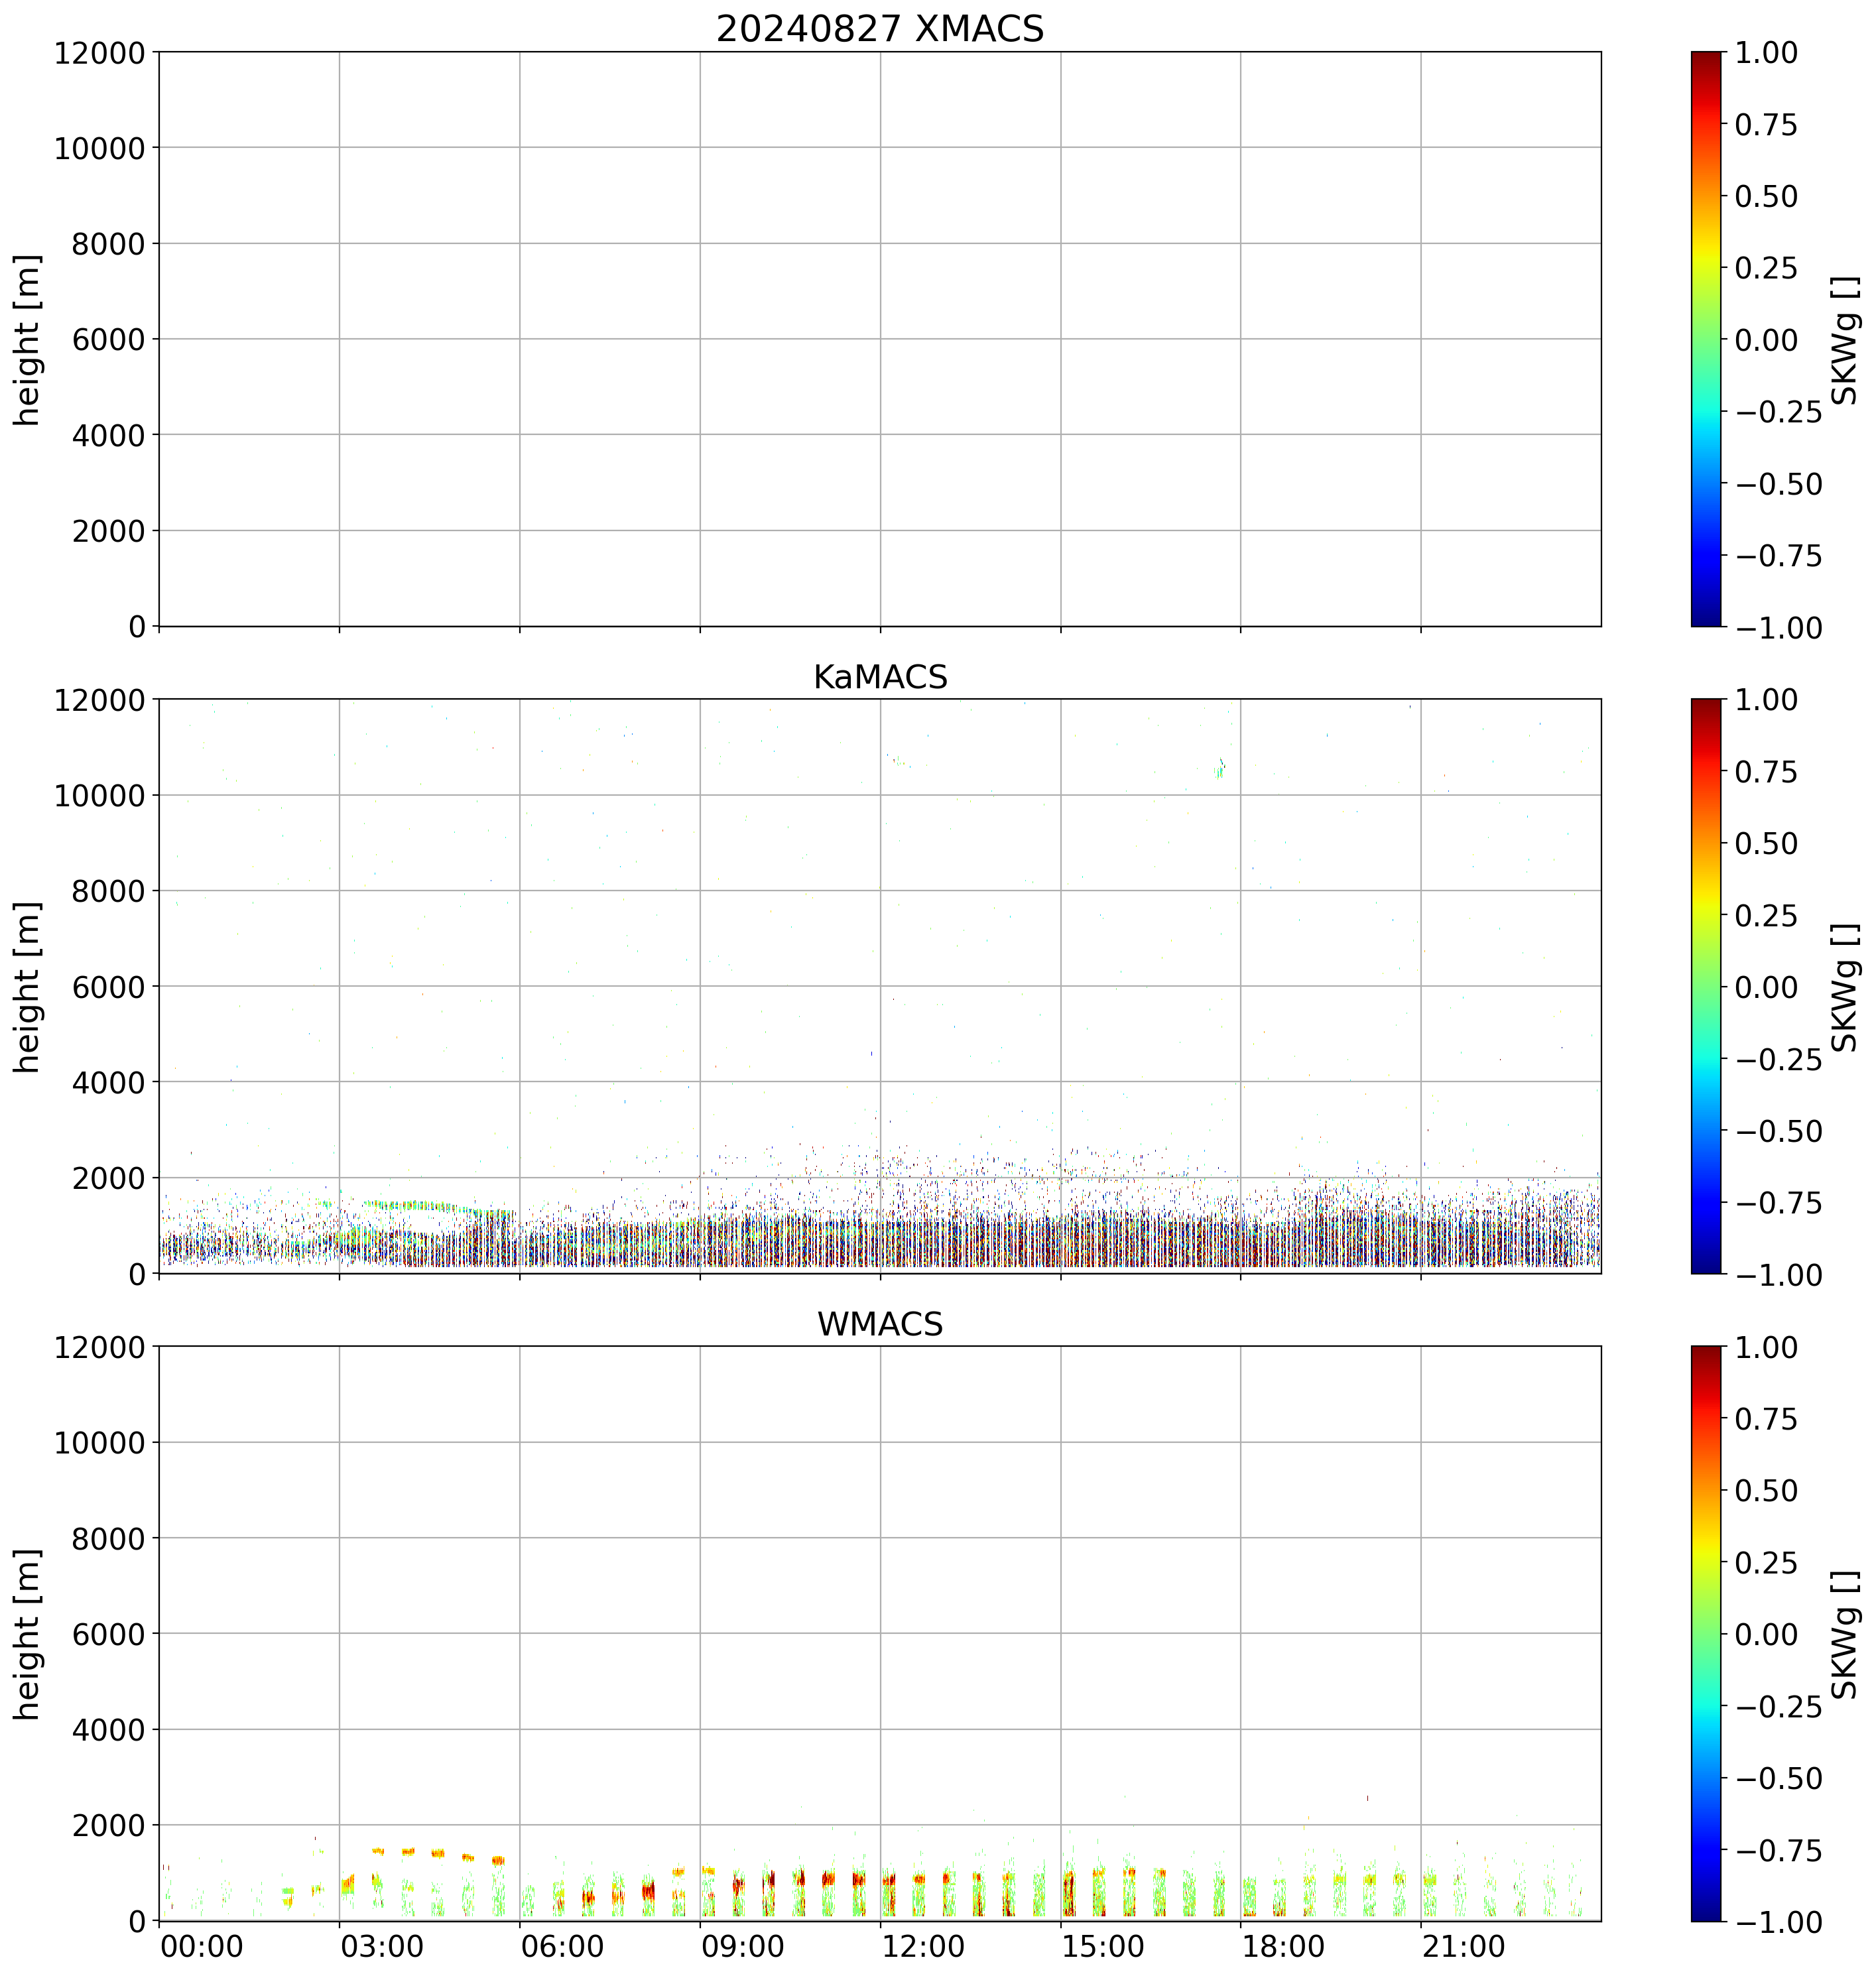This screenshot has height=1976, width=1876.
Task: Click the 12:00 x-axis time label
Action: pos(923,1947)
